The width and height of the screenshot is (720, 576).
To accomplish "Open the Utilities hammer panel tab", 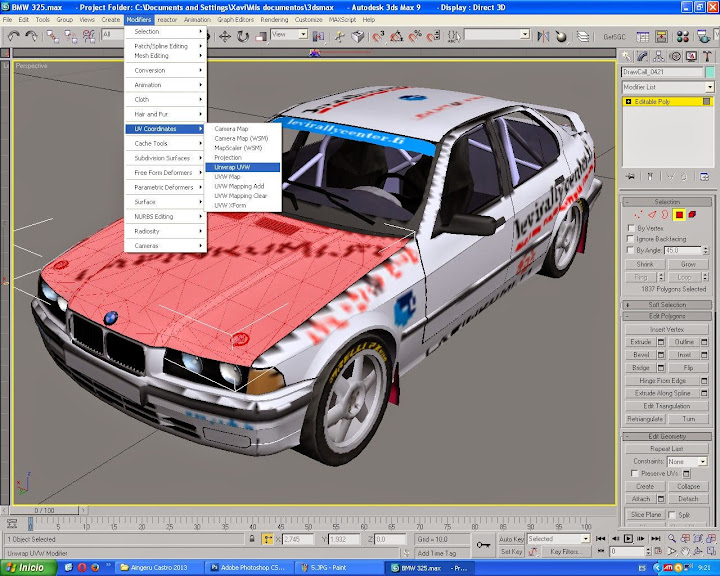I will (707, 56).
